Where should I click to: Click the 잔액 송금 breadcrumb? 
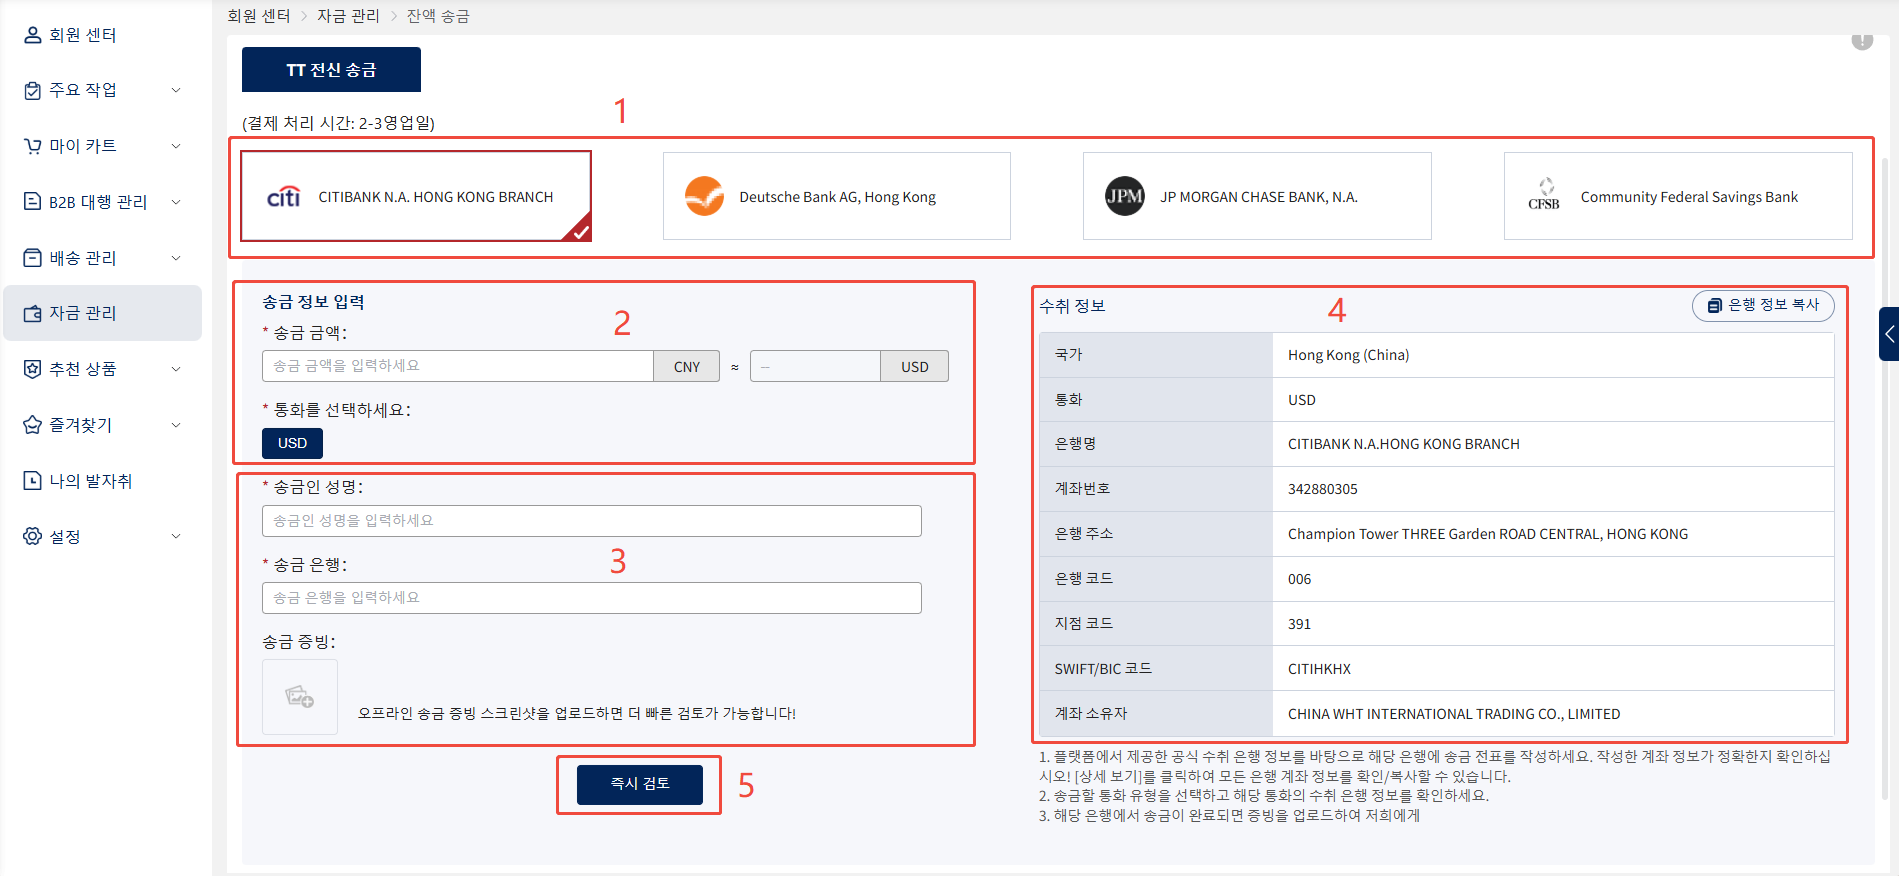tap(438, 16)
